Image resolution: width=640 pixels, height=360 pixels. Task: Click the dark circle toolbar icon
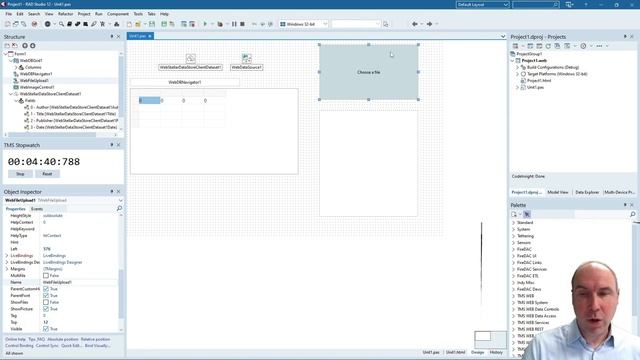pyautogui.click(x=47, y=24)
